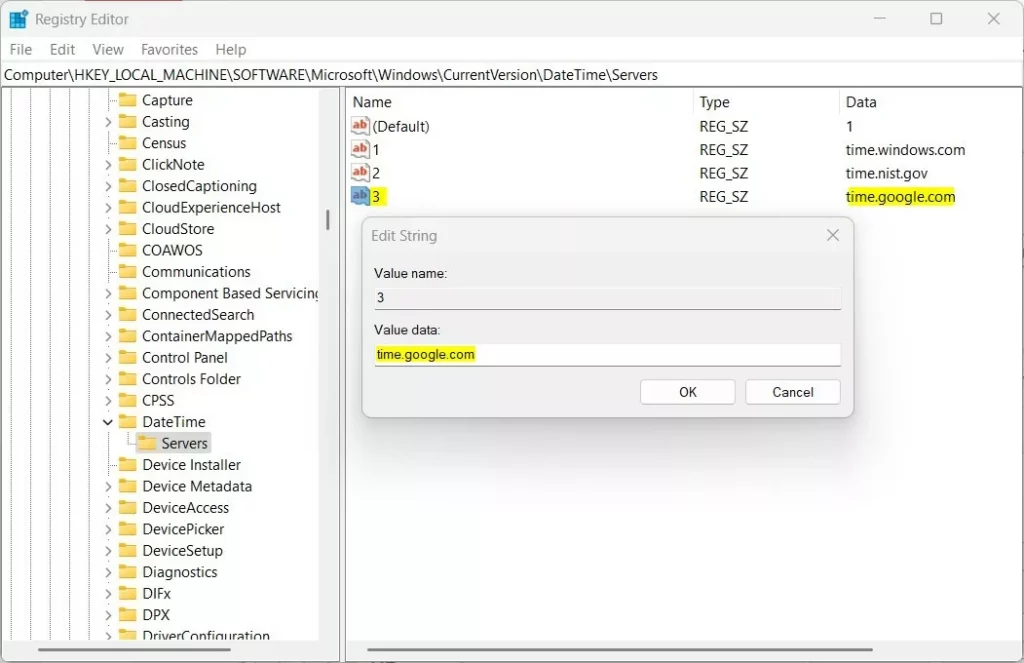The image size is (1024, 663).
Task: Select the DeviceSetup tree item
Action: pos(182,551)
